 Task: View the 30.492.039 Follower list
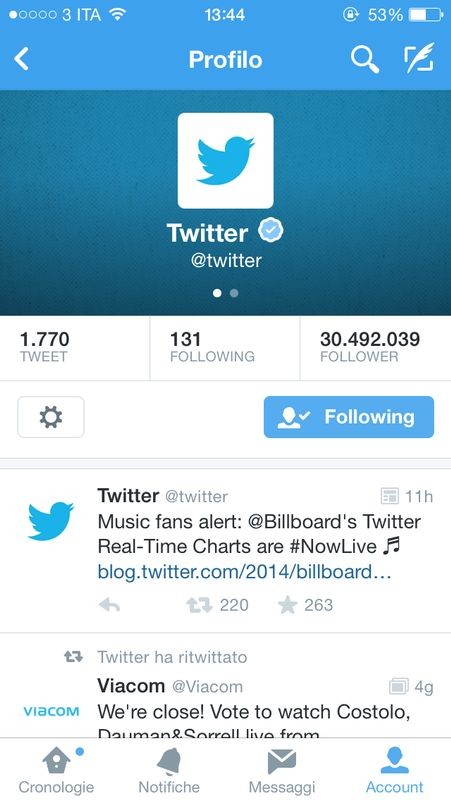point(375,348)
